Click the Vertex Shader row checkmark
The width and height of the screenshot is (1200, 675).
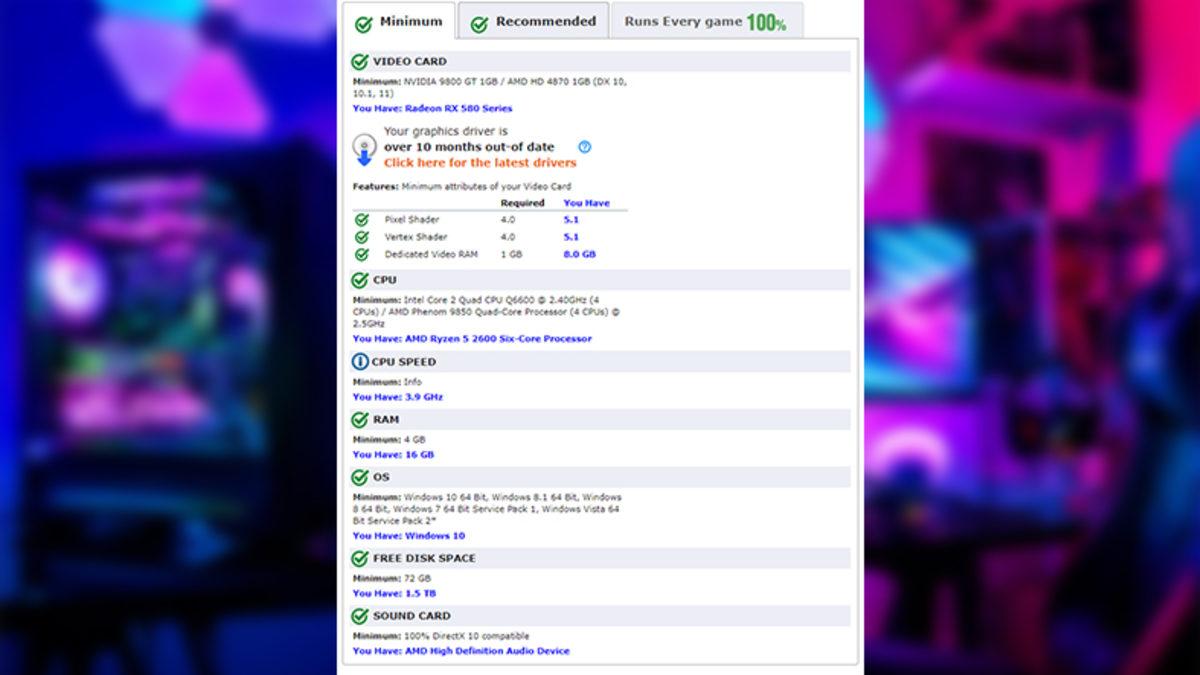[x=362, y=237]
